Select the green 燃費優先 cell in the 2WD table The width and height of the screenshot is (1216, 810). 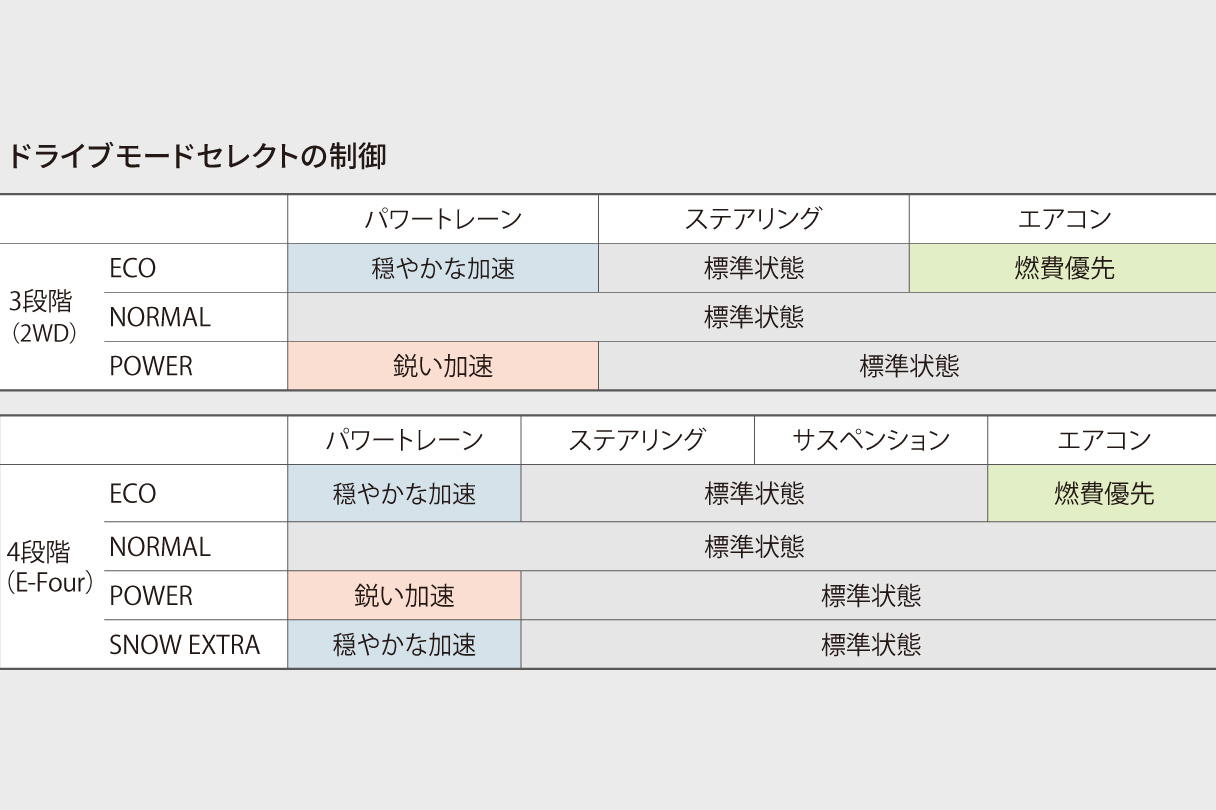(1063, 268)
